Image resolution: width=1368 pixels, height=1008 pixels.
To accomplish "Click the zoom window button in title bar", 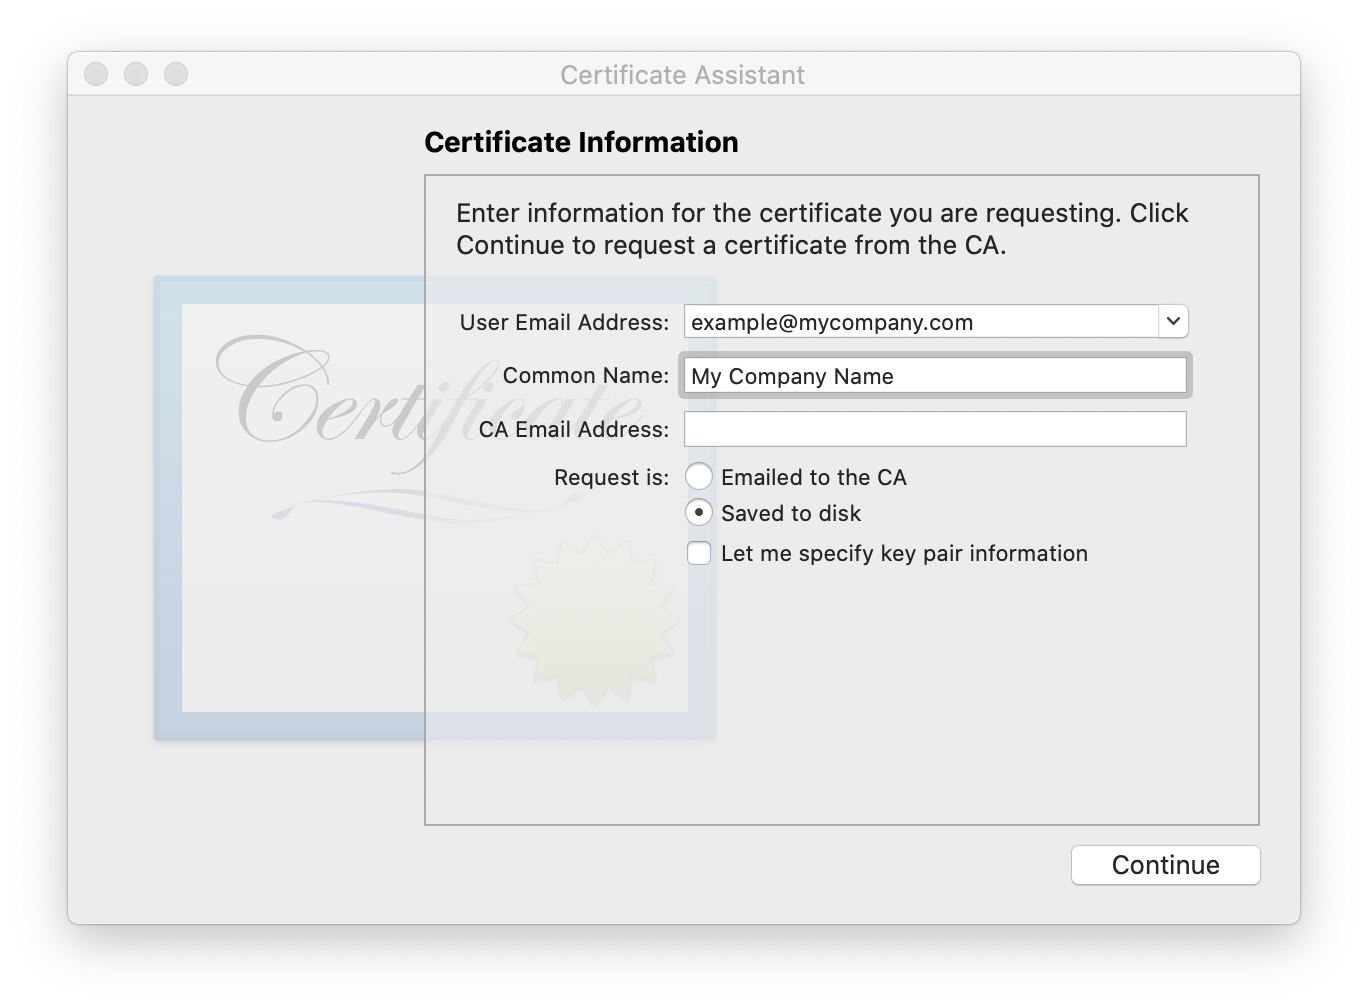I will (x=176, y=74).
